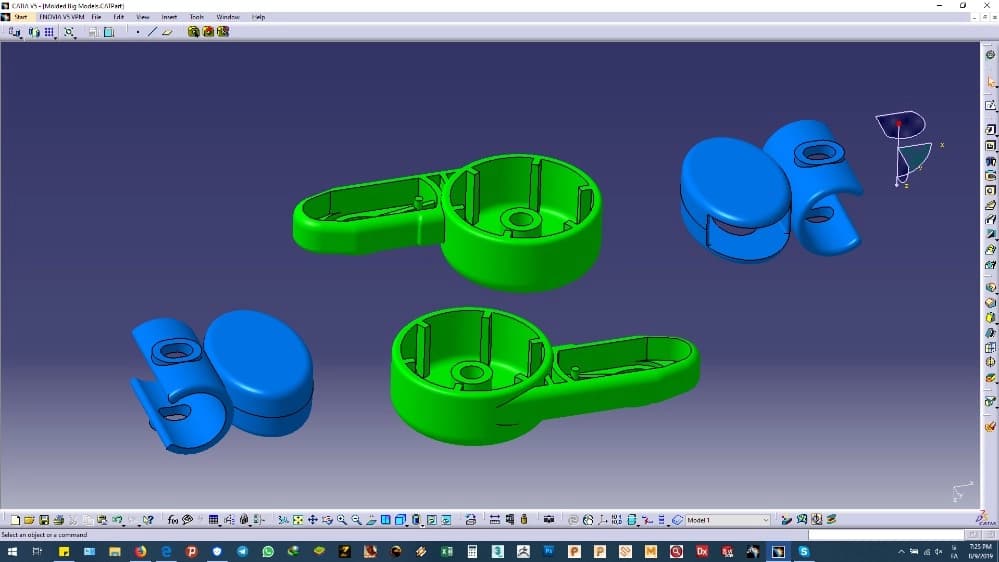Click the Swap visible space icon
The width and height of the screenshot is (999, 562).
tap(447, 520)
